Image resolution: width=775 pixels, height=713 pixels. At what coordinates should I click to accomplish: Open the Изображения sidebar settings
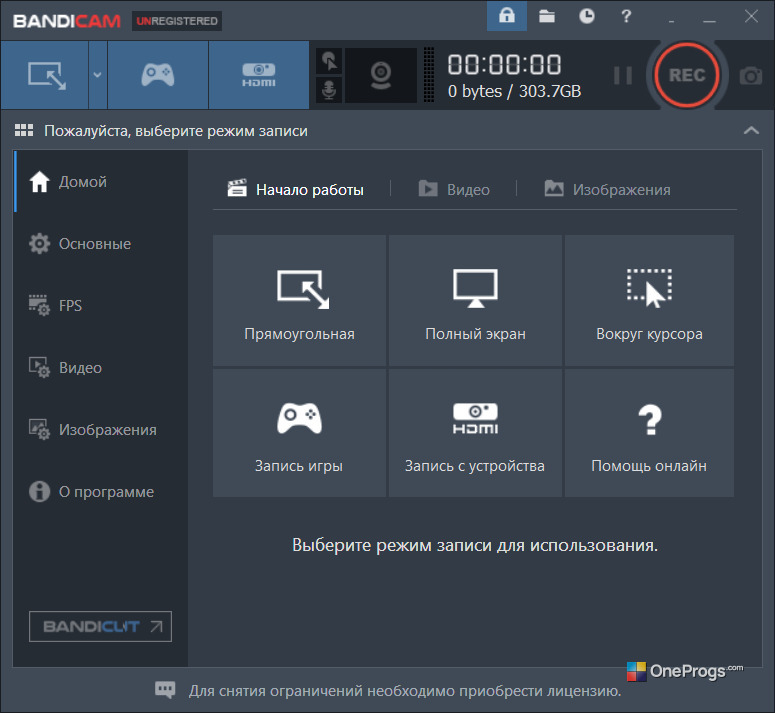(x=101, y=429)
